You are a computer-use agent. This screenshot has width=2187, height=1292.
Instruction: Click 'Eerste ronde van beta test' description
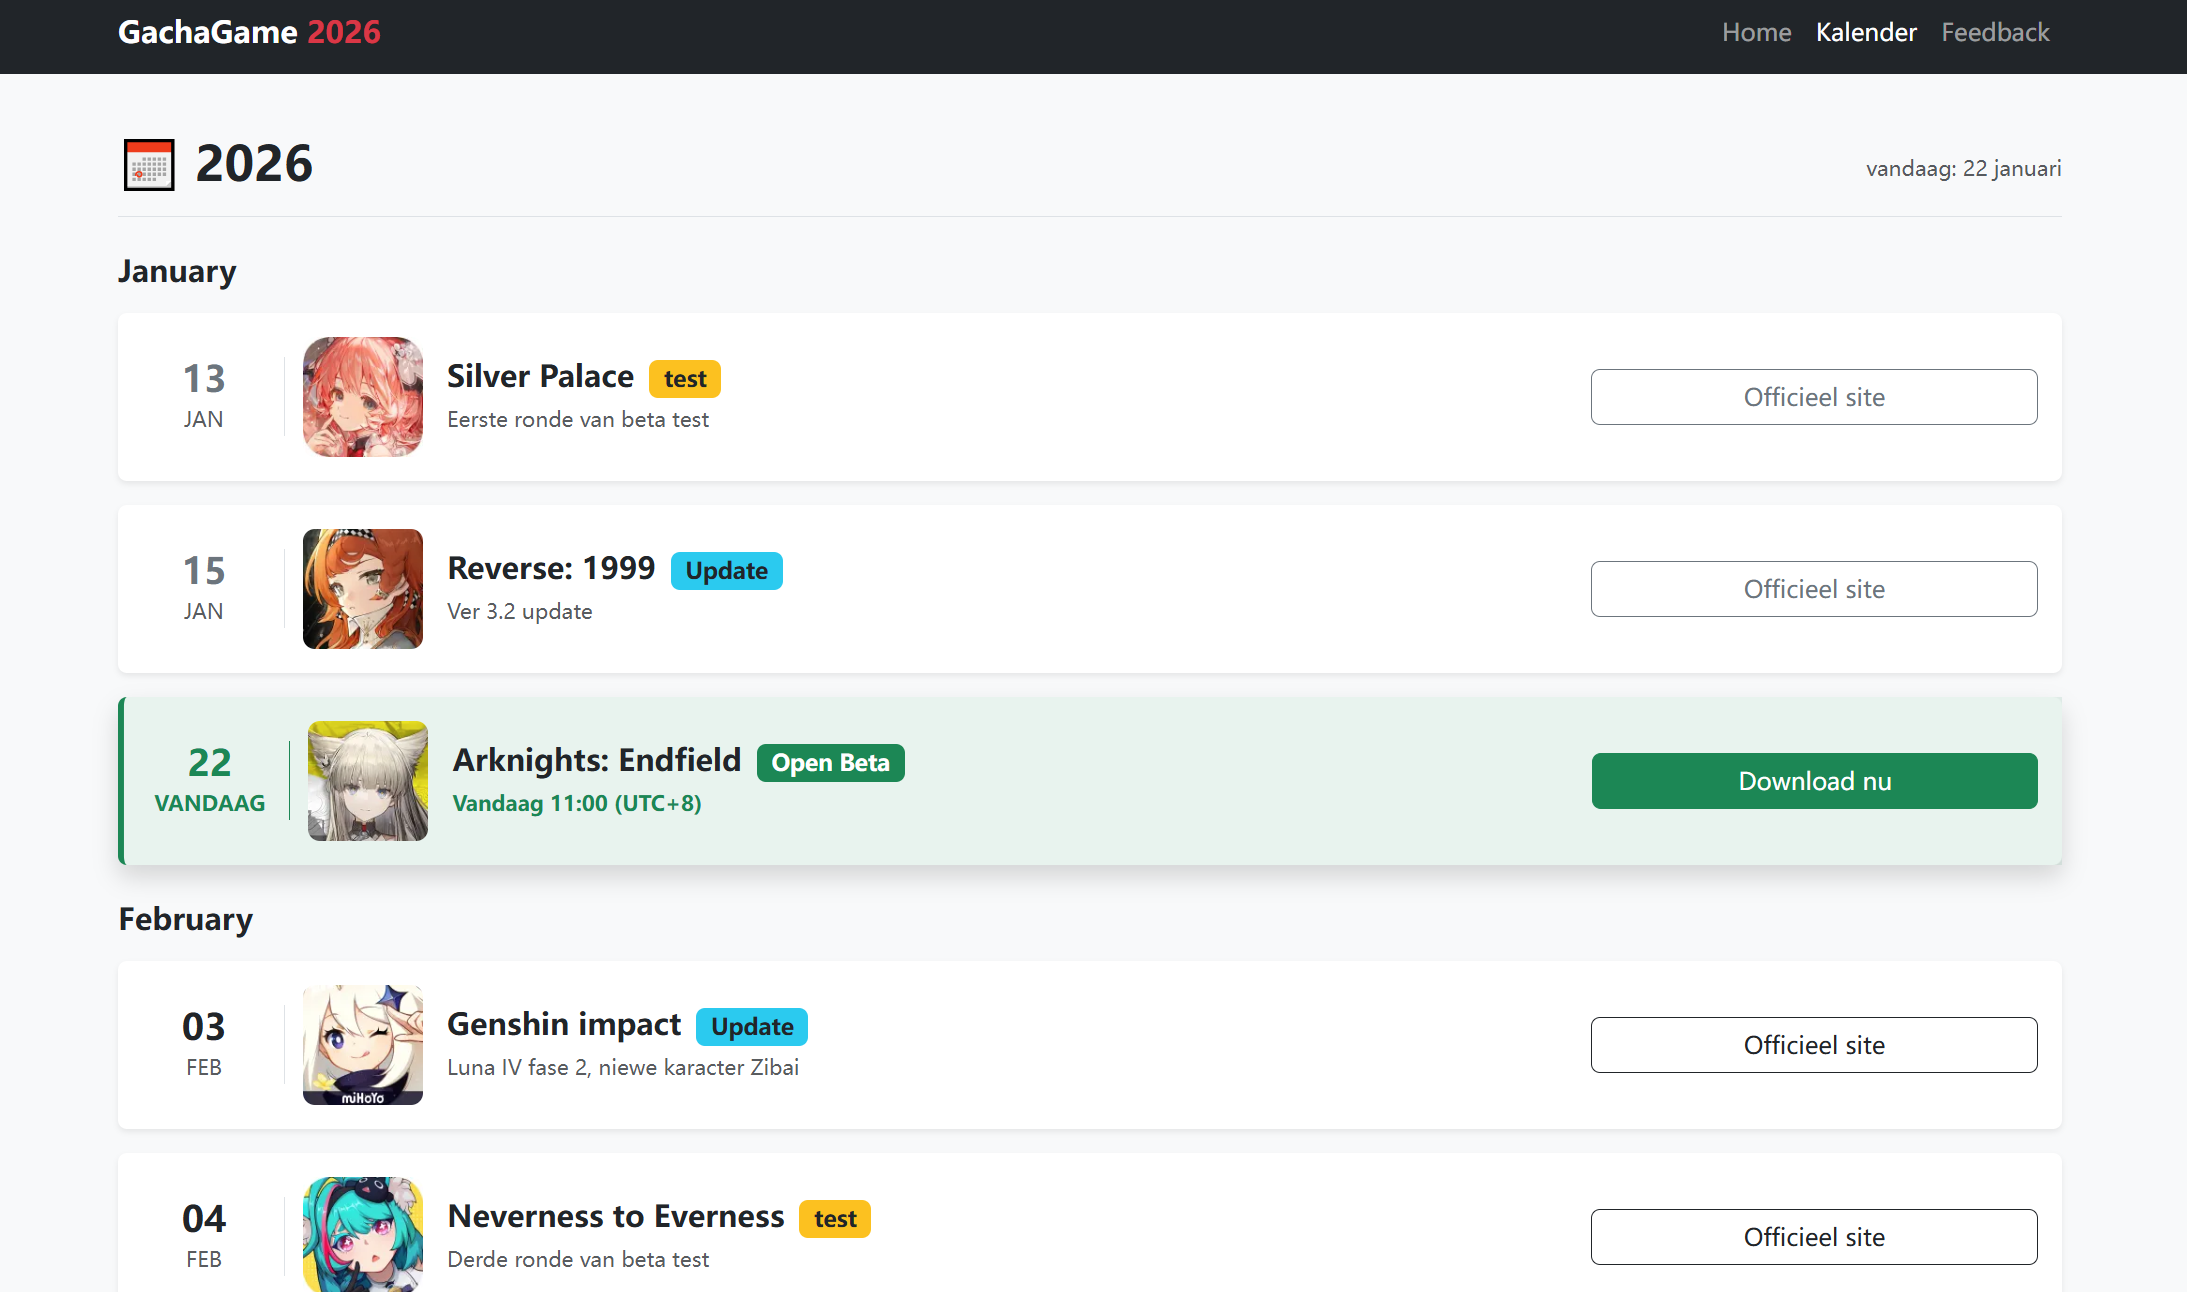click(x=578, y=420)
